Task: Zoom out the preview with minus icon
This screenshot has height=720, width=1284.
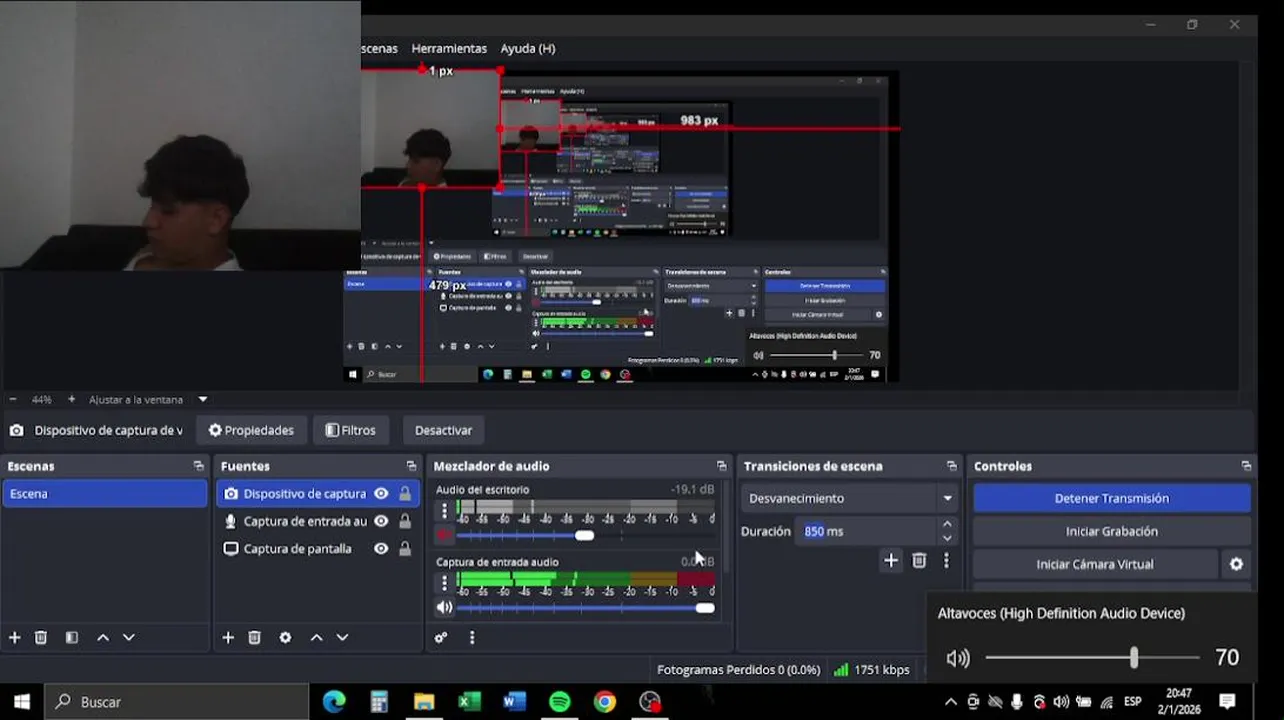Action: [x=12, y=399]
